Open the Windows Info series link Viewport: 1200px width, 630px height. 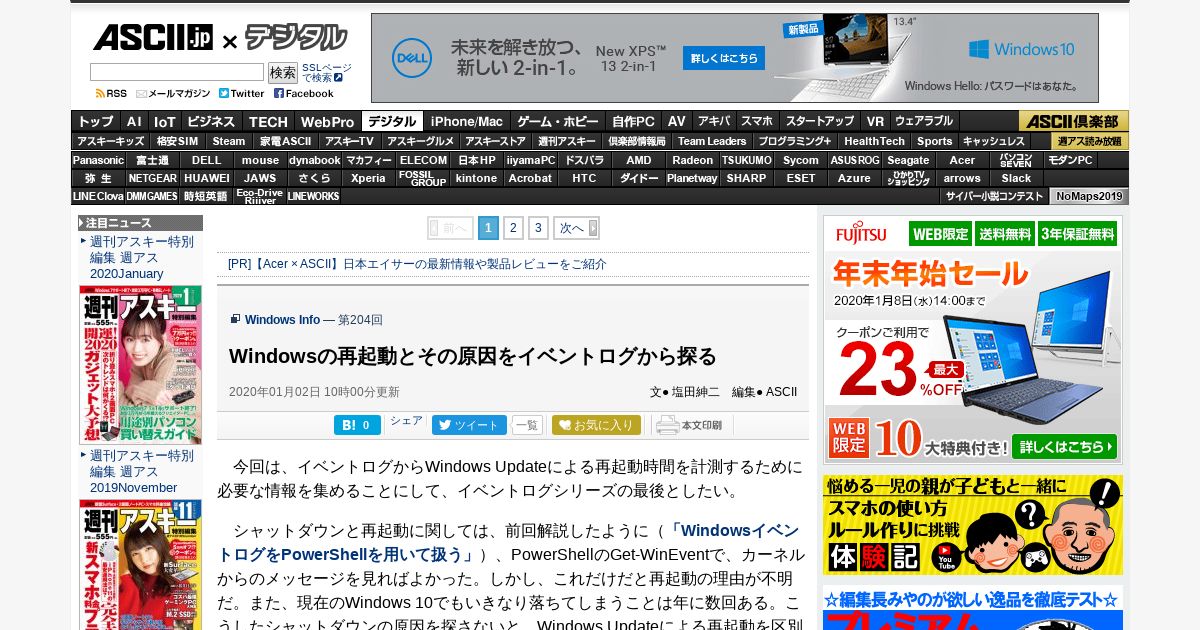[282, 320]
